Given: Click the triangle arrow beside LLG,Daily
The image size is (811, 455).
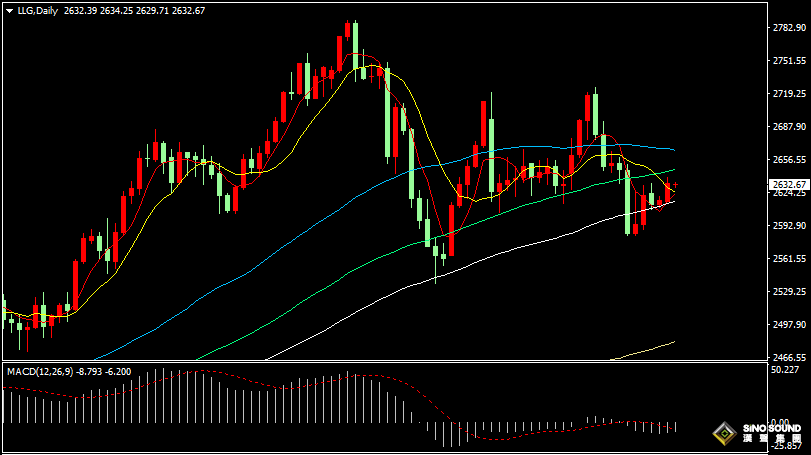Looking at the screenshot, I should (x=9, y=11).
